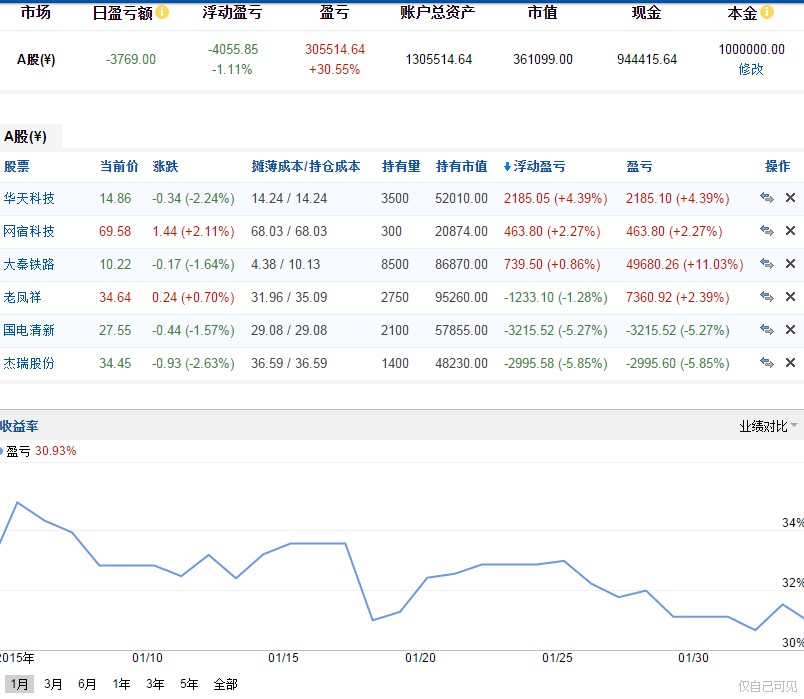Screen dimensions: 804x699
Task: Sort by the 涨跌 column header
Action: [x=165, y=166]
